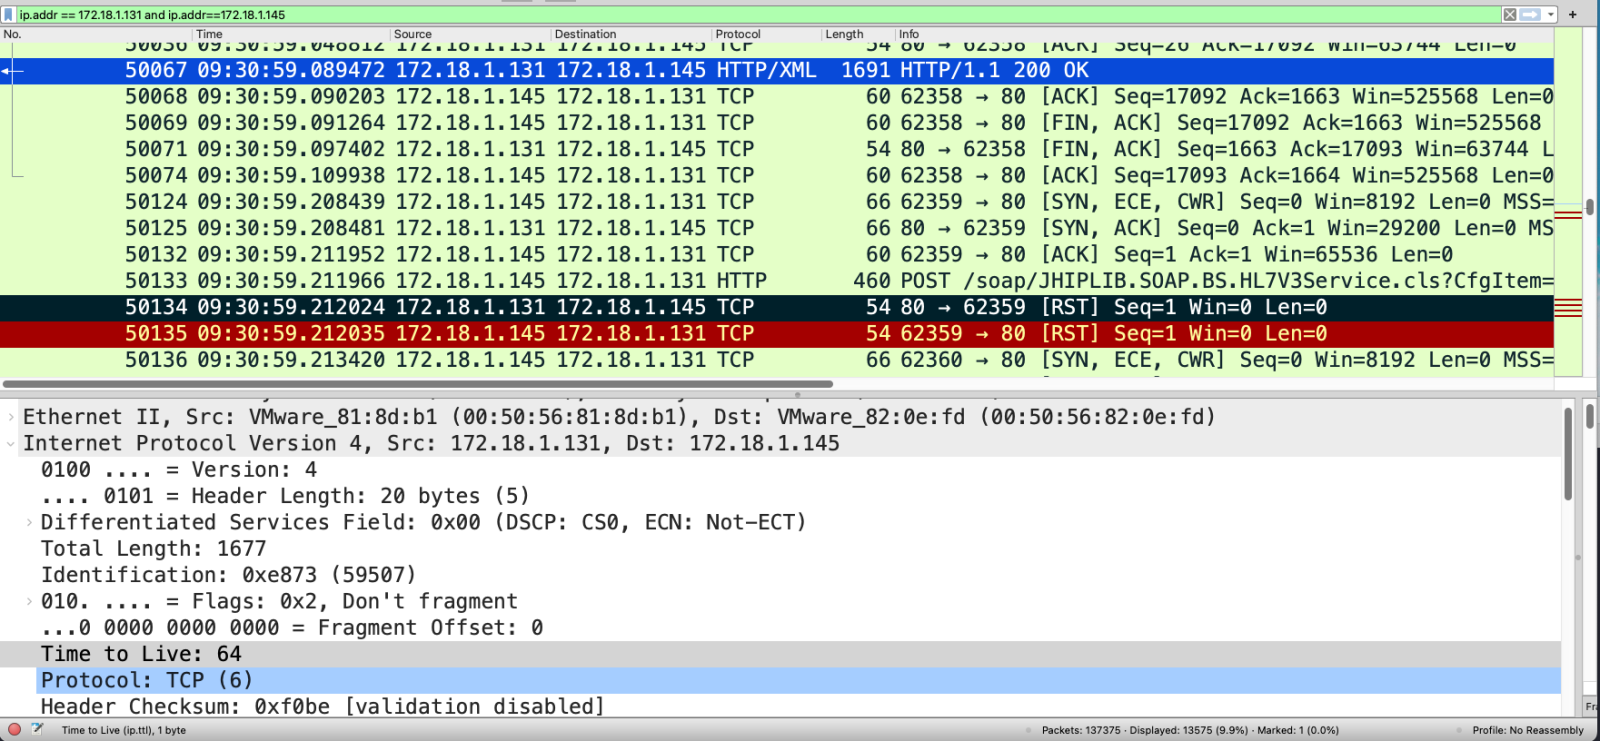Screen dimensions: 1600x741
Task: Add a filter button with plus icon
Action: click(1572, 14)
